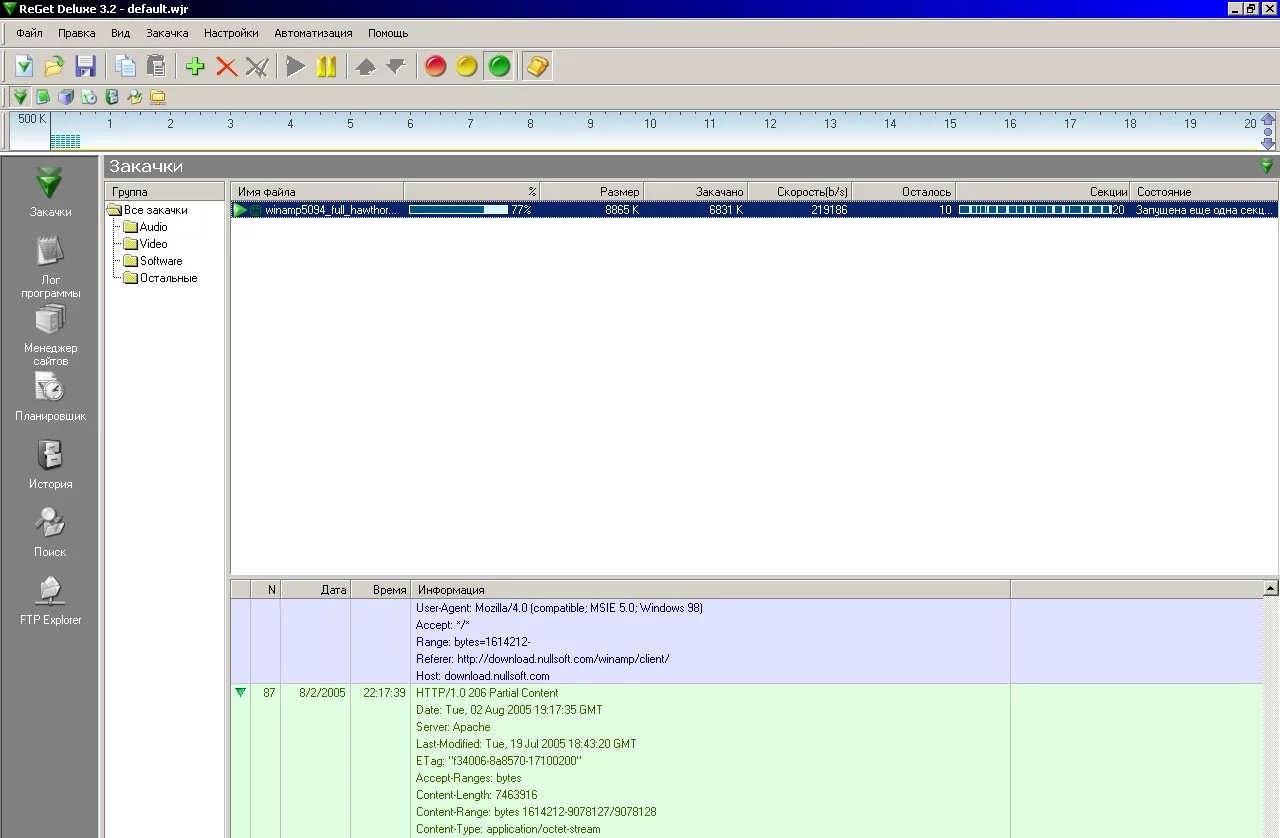Toggle the green speed mode button
Image resolution: width=1280 pixels, height=838 pixels.
499,67
